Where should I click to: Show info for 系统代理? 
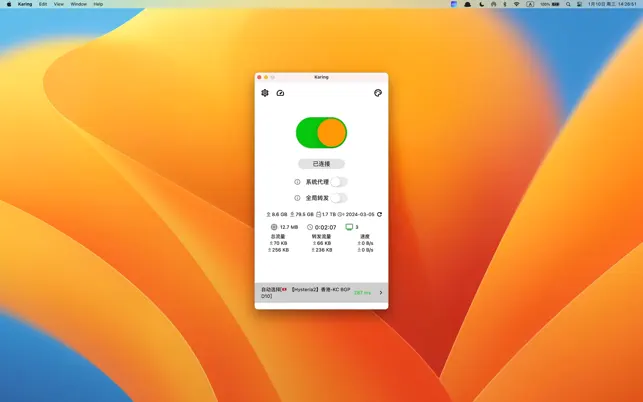click(297, 182)
